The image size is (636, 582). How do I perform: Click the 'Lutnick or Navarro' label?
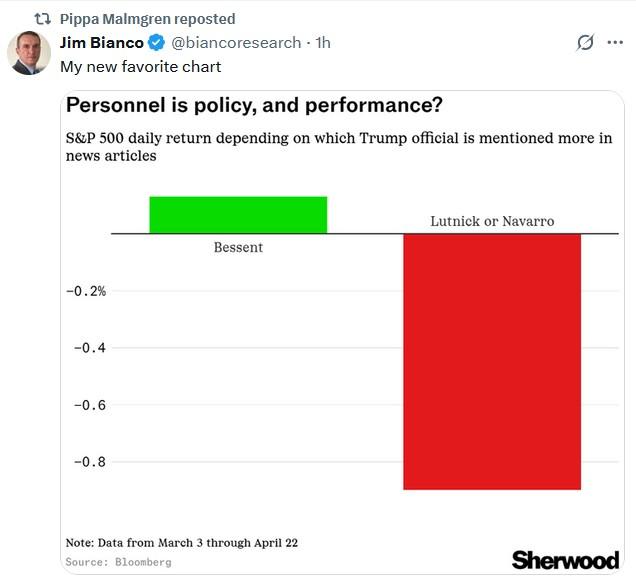click(x=491, y=221)
